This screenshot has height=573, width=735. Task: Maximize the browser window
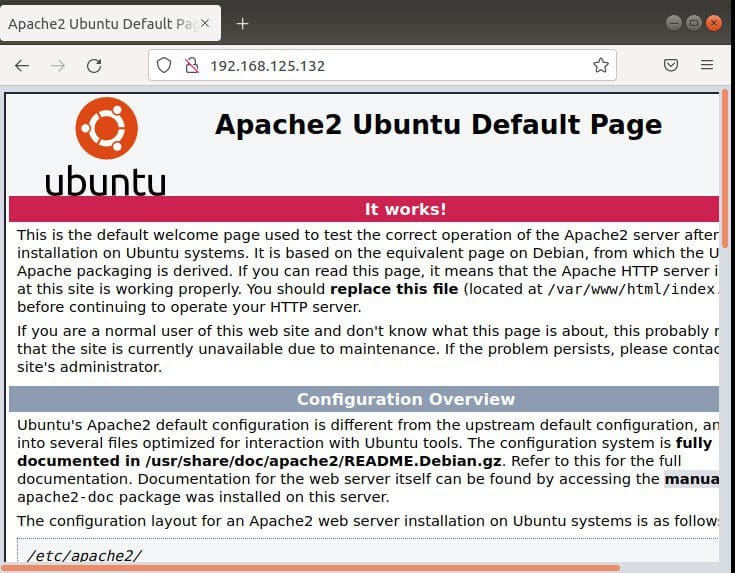tap(694, 23)
